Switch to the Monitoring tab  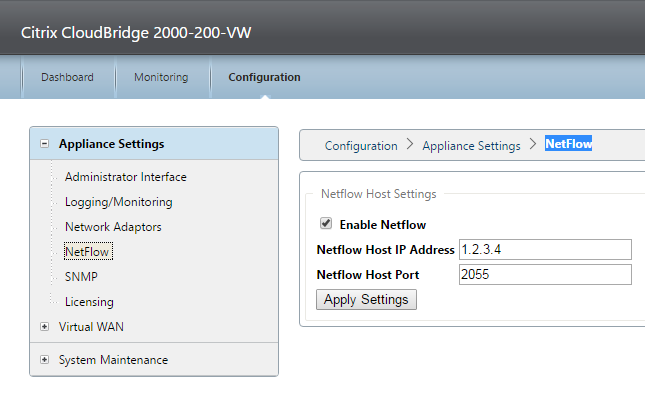[160, 77]
